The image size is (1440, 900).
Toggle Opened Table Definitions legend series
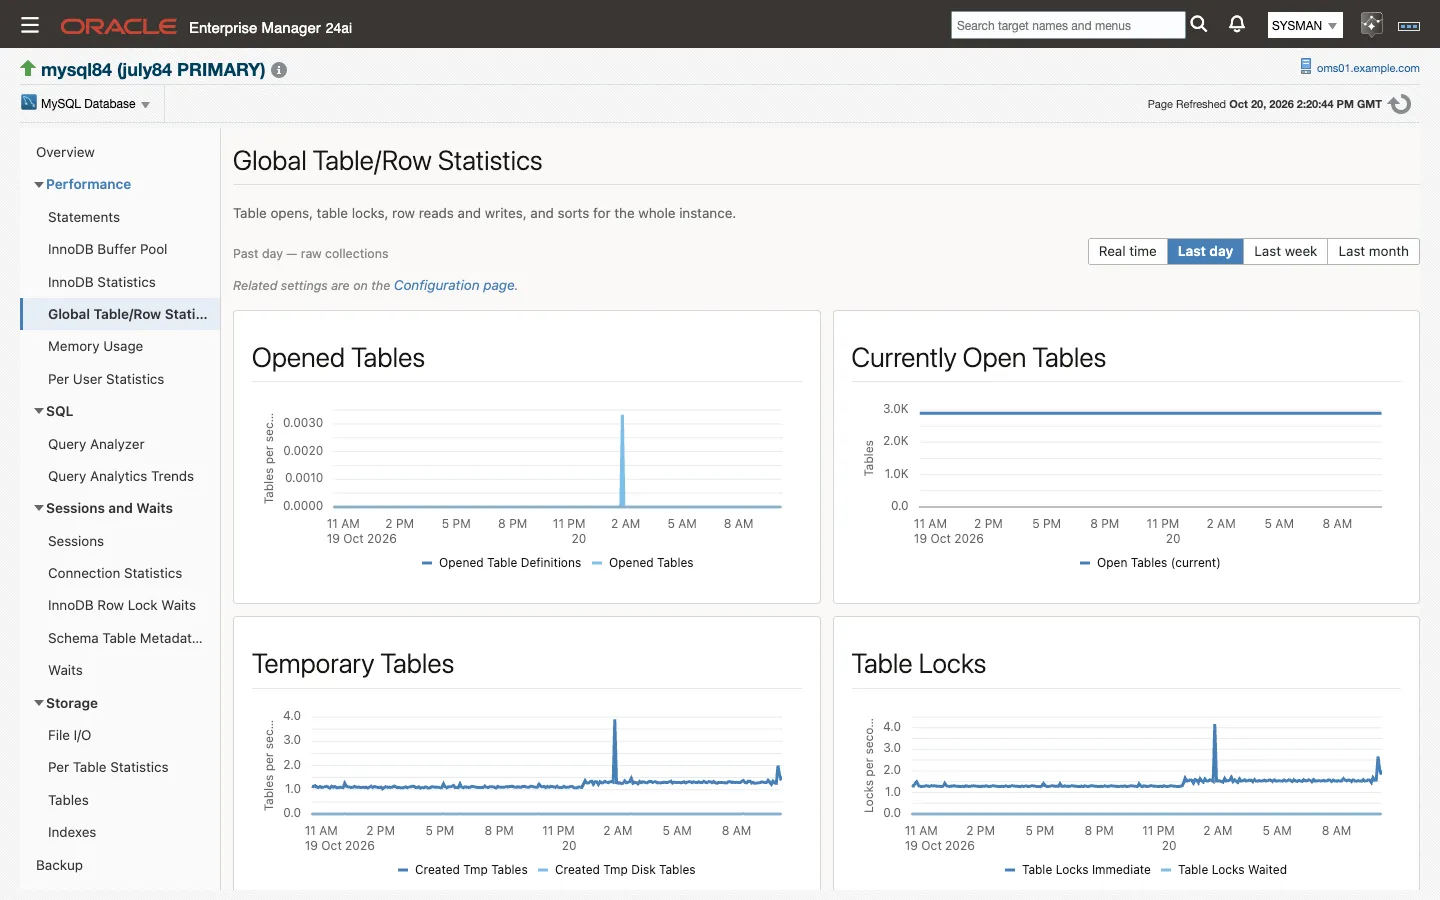[x=501, y=563]
